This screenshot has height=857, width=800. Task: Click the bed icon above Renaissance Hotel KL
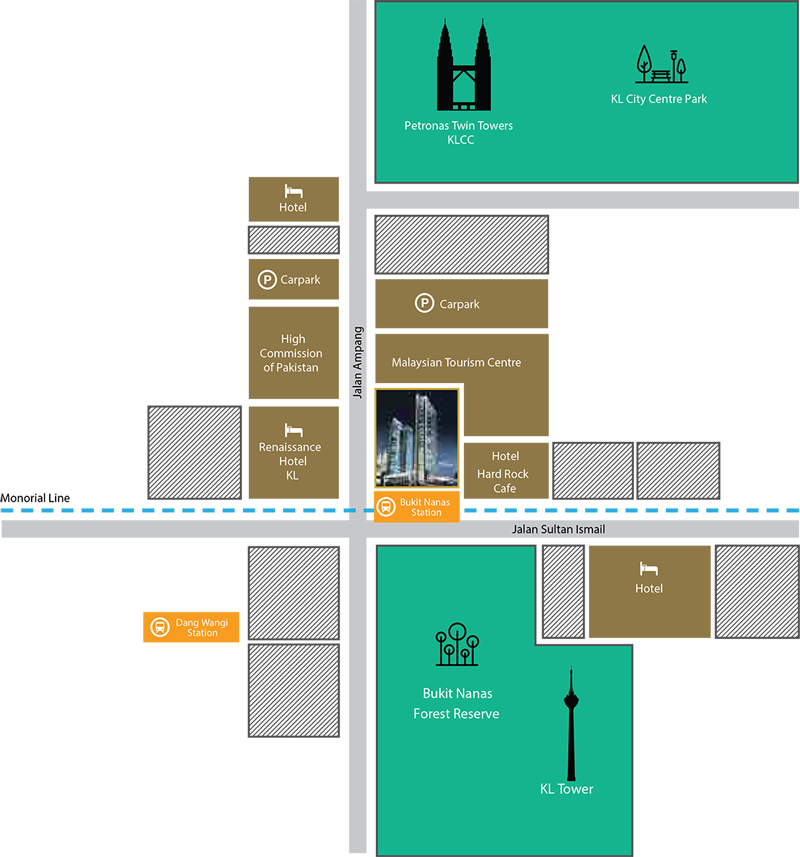(x=293, y=430)
